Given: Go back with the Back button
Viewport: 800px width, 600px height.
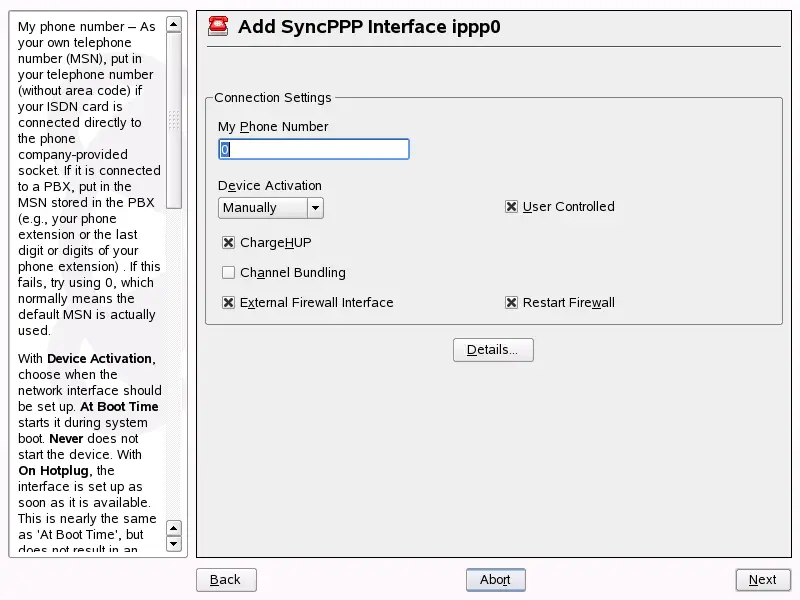Looking at the screenshot, I should (x=226, y=580).
